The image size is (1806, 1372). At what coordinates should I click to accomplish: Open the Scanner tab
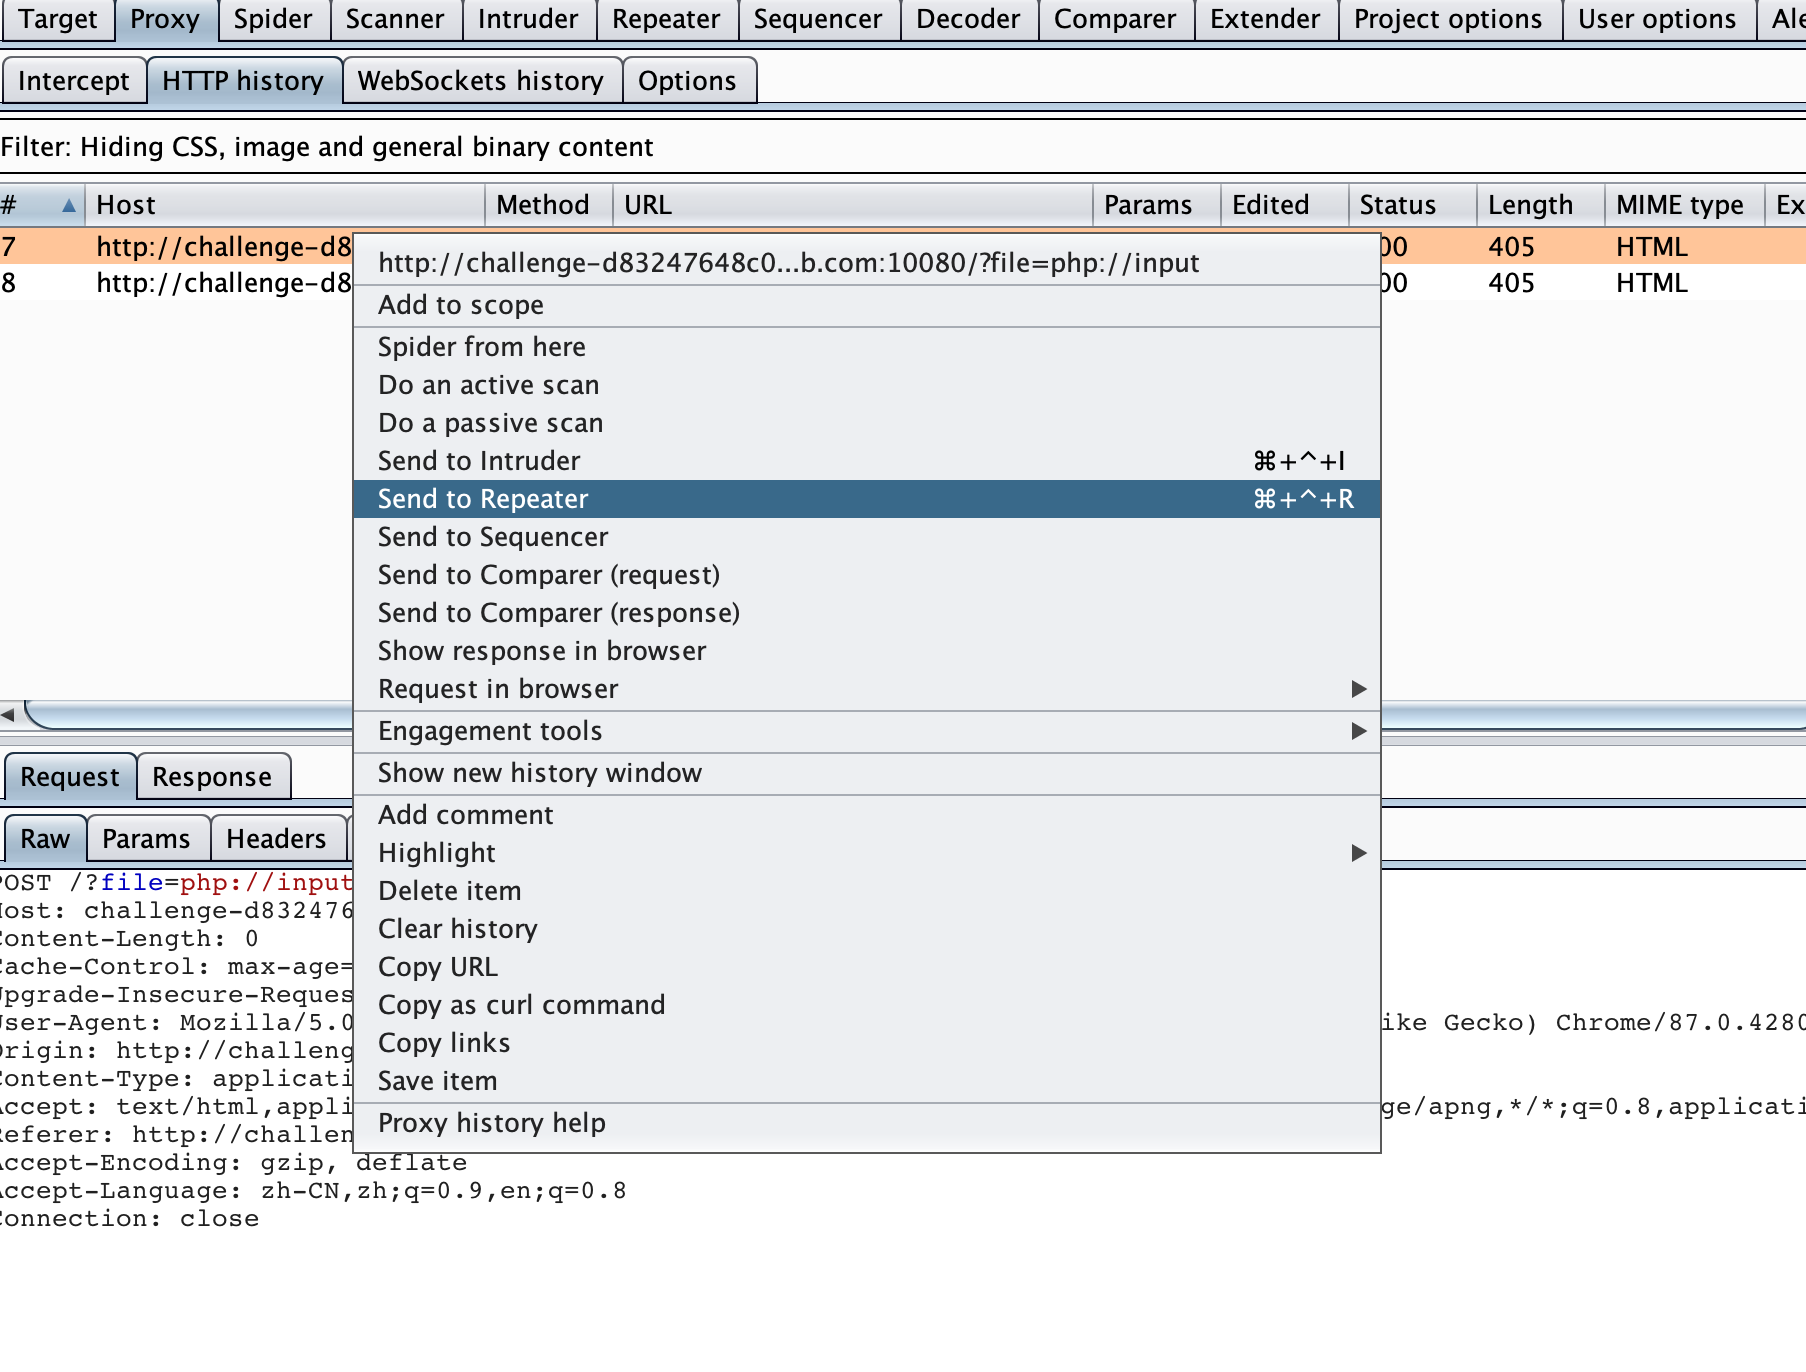(x=394, y=19)
